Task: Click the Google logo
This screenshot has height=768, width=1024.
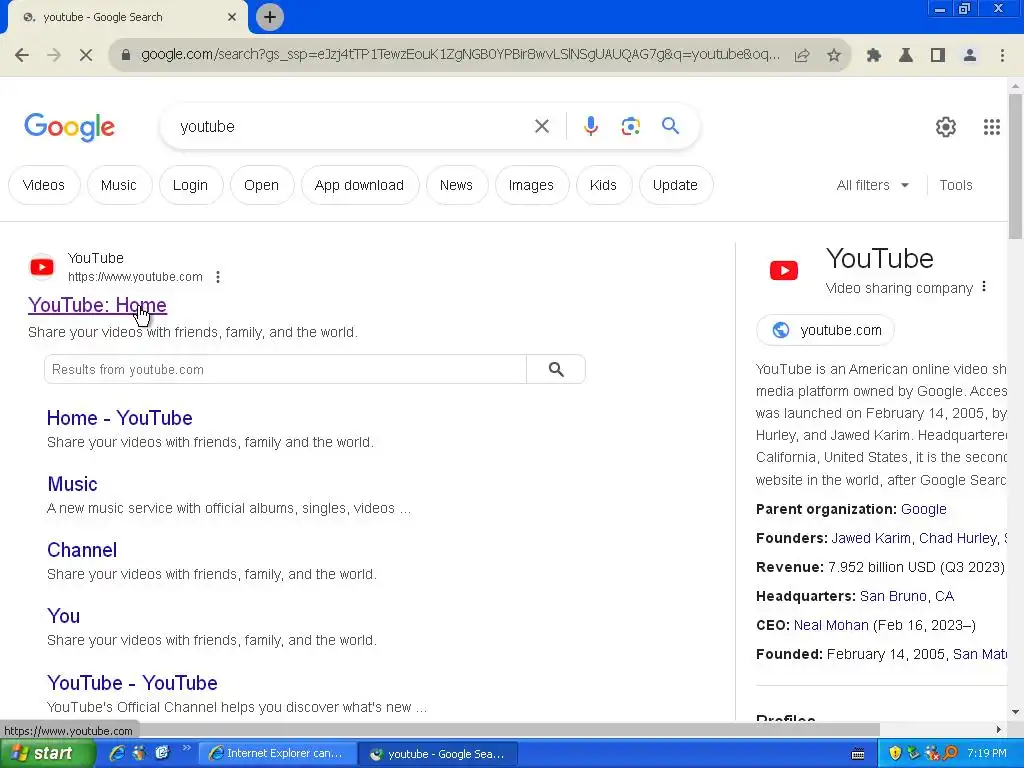Action: tap(69, 127)
